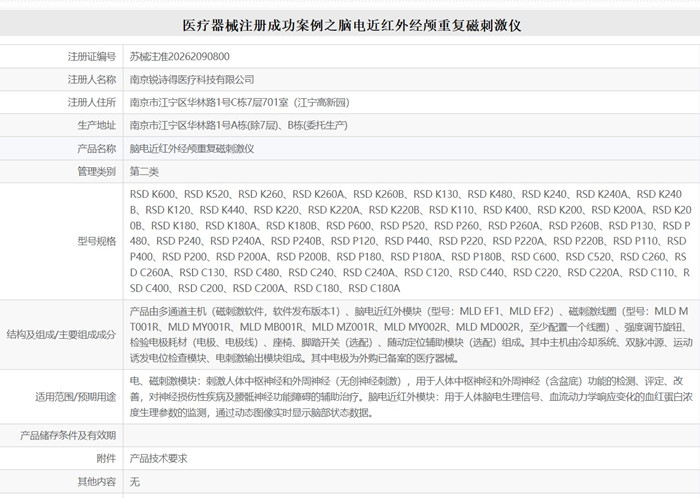Click the value 无 in 其他内容 row
The image size is (700, 498).
point(135,481)
